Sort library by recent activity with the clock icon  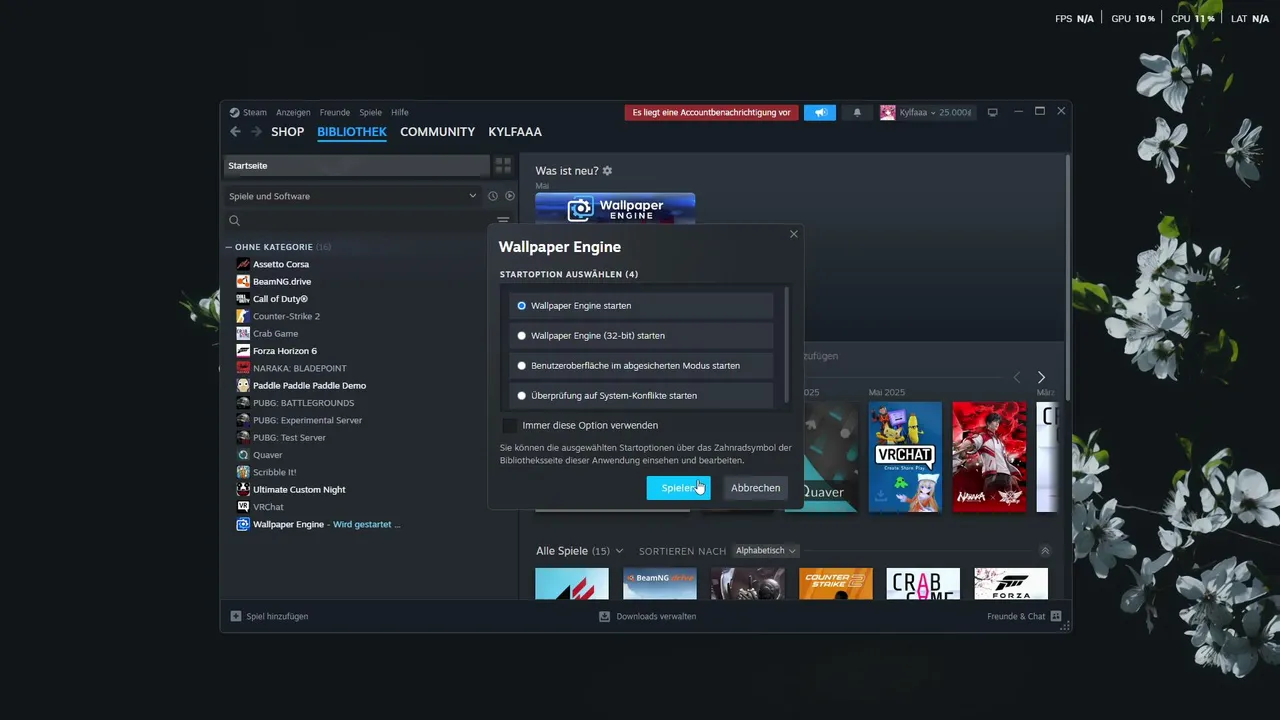click(493, 196)
